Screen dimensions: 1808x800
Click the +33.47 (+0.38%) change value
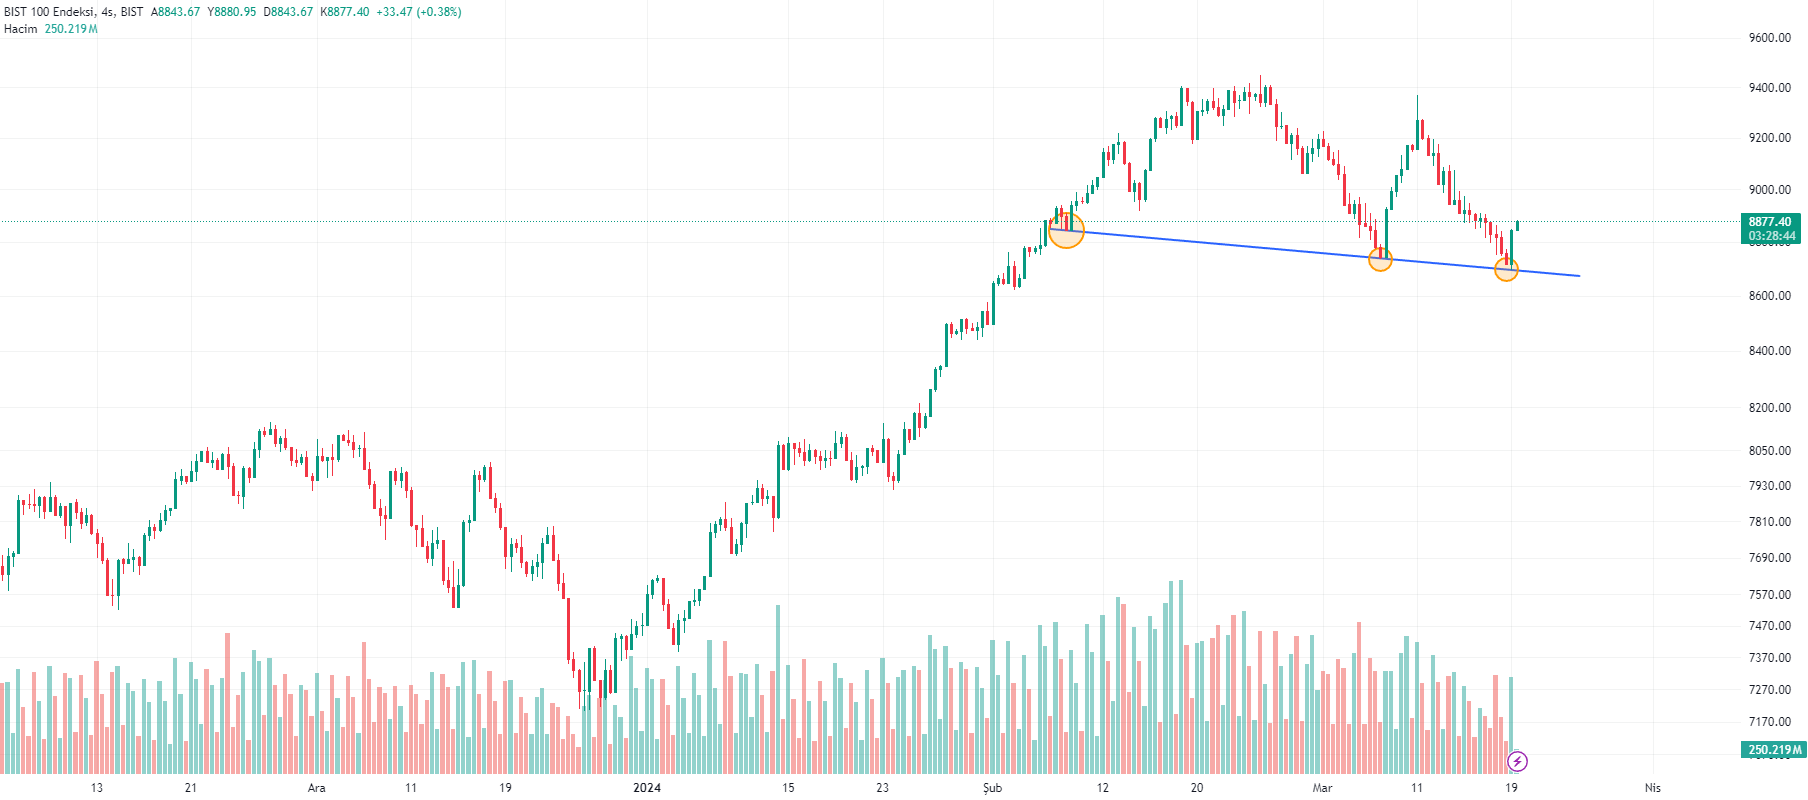(x=419, y=12)
